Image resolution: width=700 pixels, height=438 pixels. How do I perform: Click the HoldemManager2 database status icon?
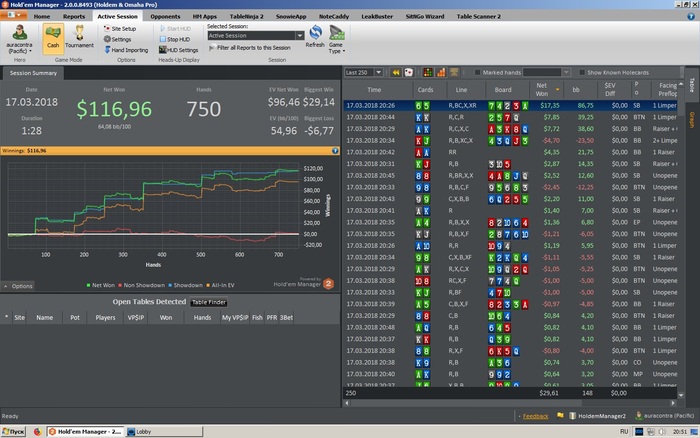[x=572, y=416]
